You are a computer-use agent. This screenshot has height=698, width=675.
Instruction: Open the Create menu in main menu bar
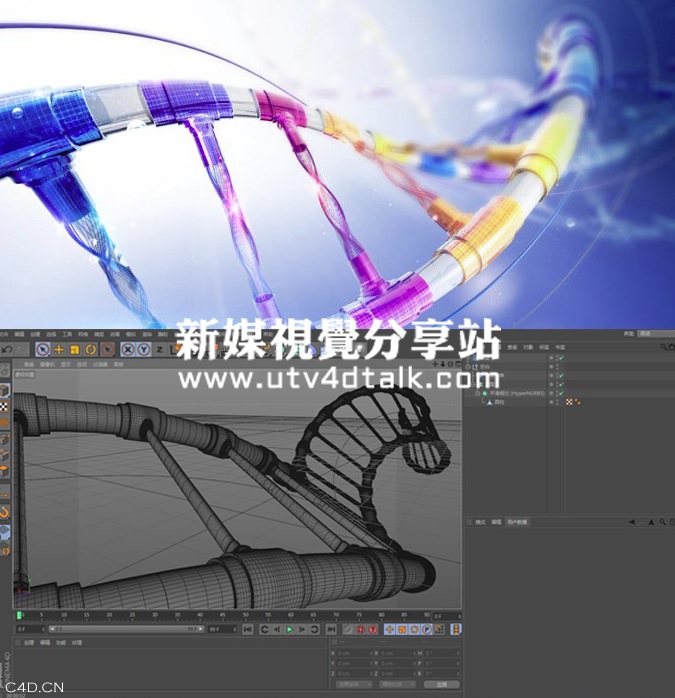point(35,334)
